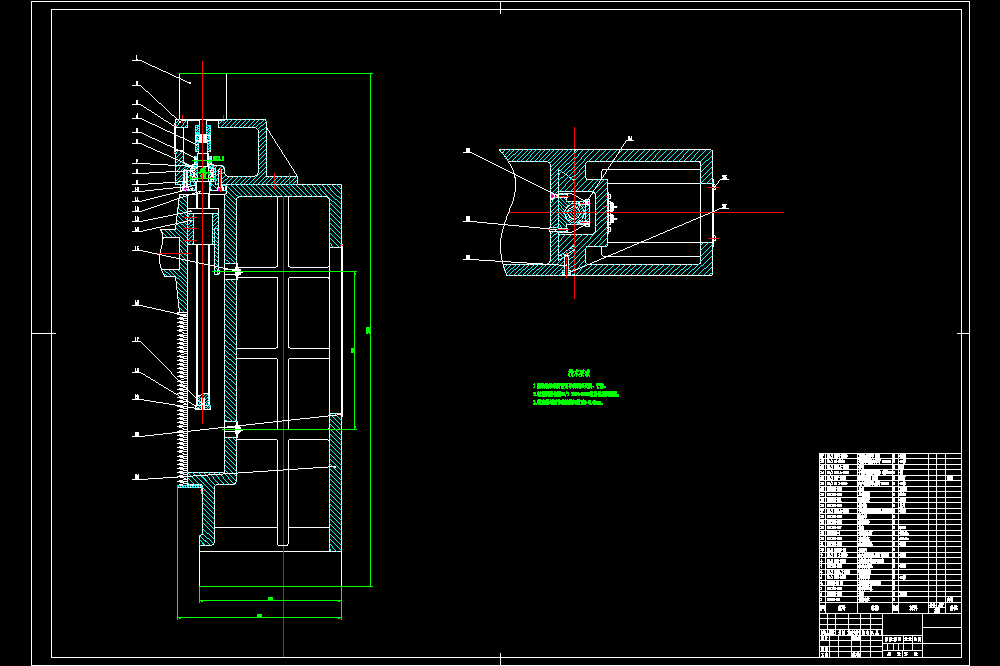The image size is (1000, 666).
Task: Select the tall green overall height dimension line
Action: [x=371, y=330]
